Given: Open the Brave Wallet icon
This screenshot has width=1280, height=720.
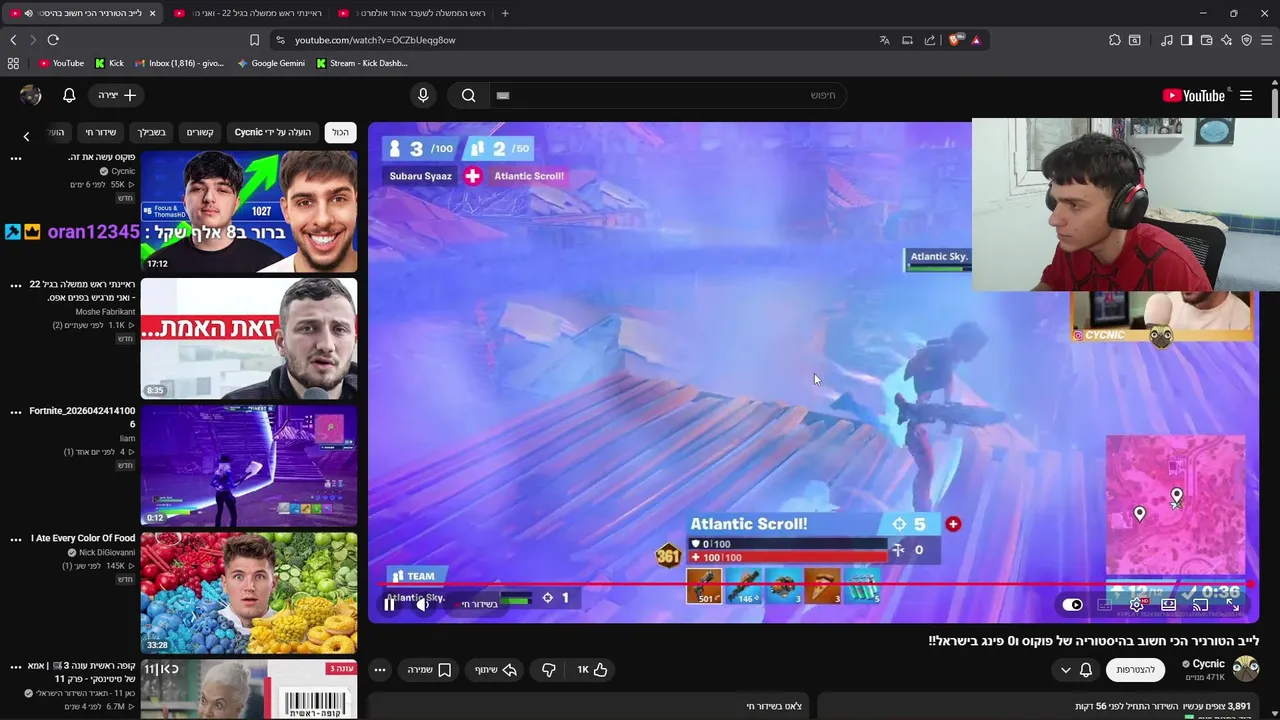Looking at the screenshot, I should tap(1206, 40).
